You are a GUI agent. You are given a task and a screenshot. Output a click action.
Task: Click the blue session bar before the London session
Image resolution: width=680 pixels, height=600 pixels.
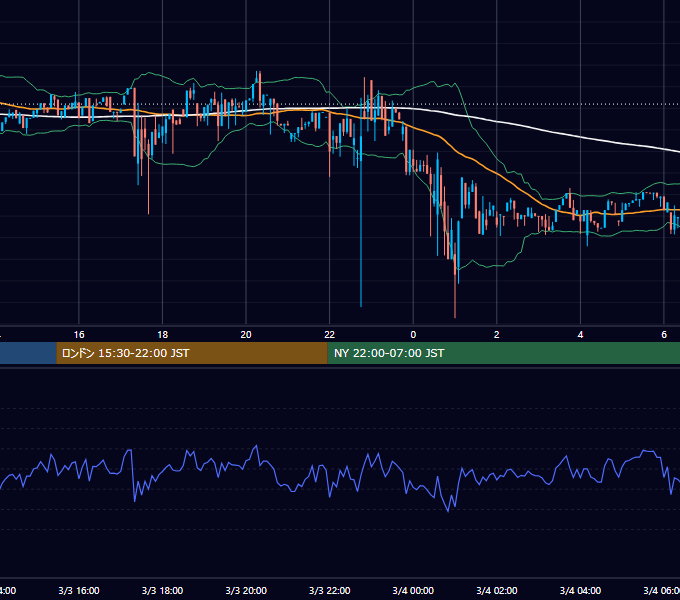[28, 353]
